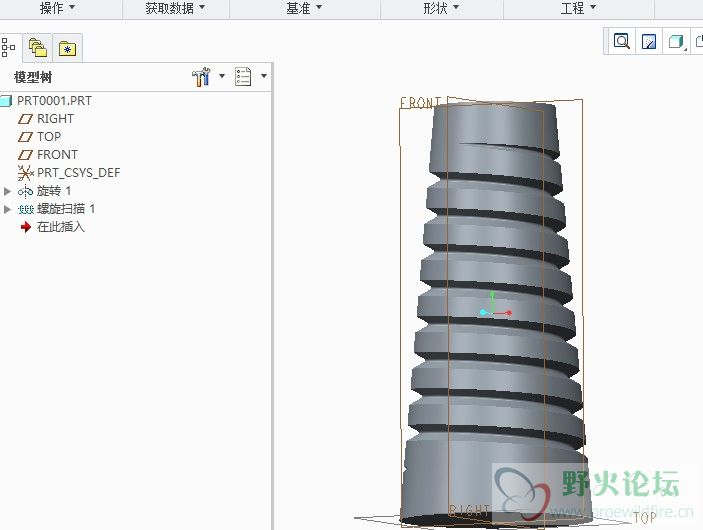
Task: Expand the 螺旋扫描 1 feature node
Action: (7, 209)
